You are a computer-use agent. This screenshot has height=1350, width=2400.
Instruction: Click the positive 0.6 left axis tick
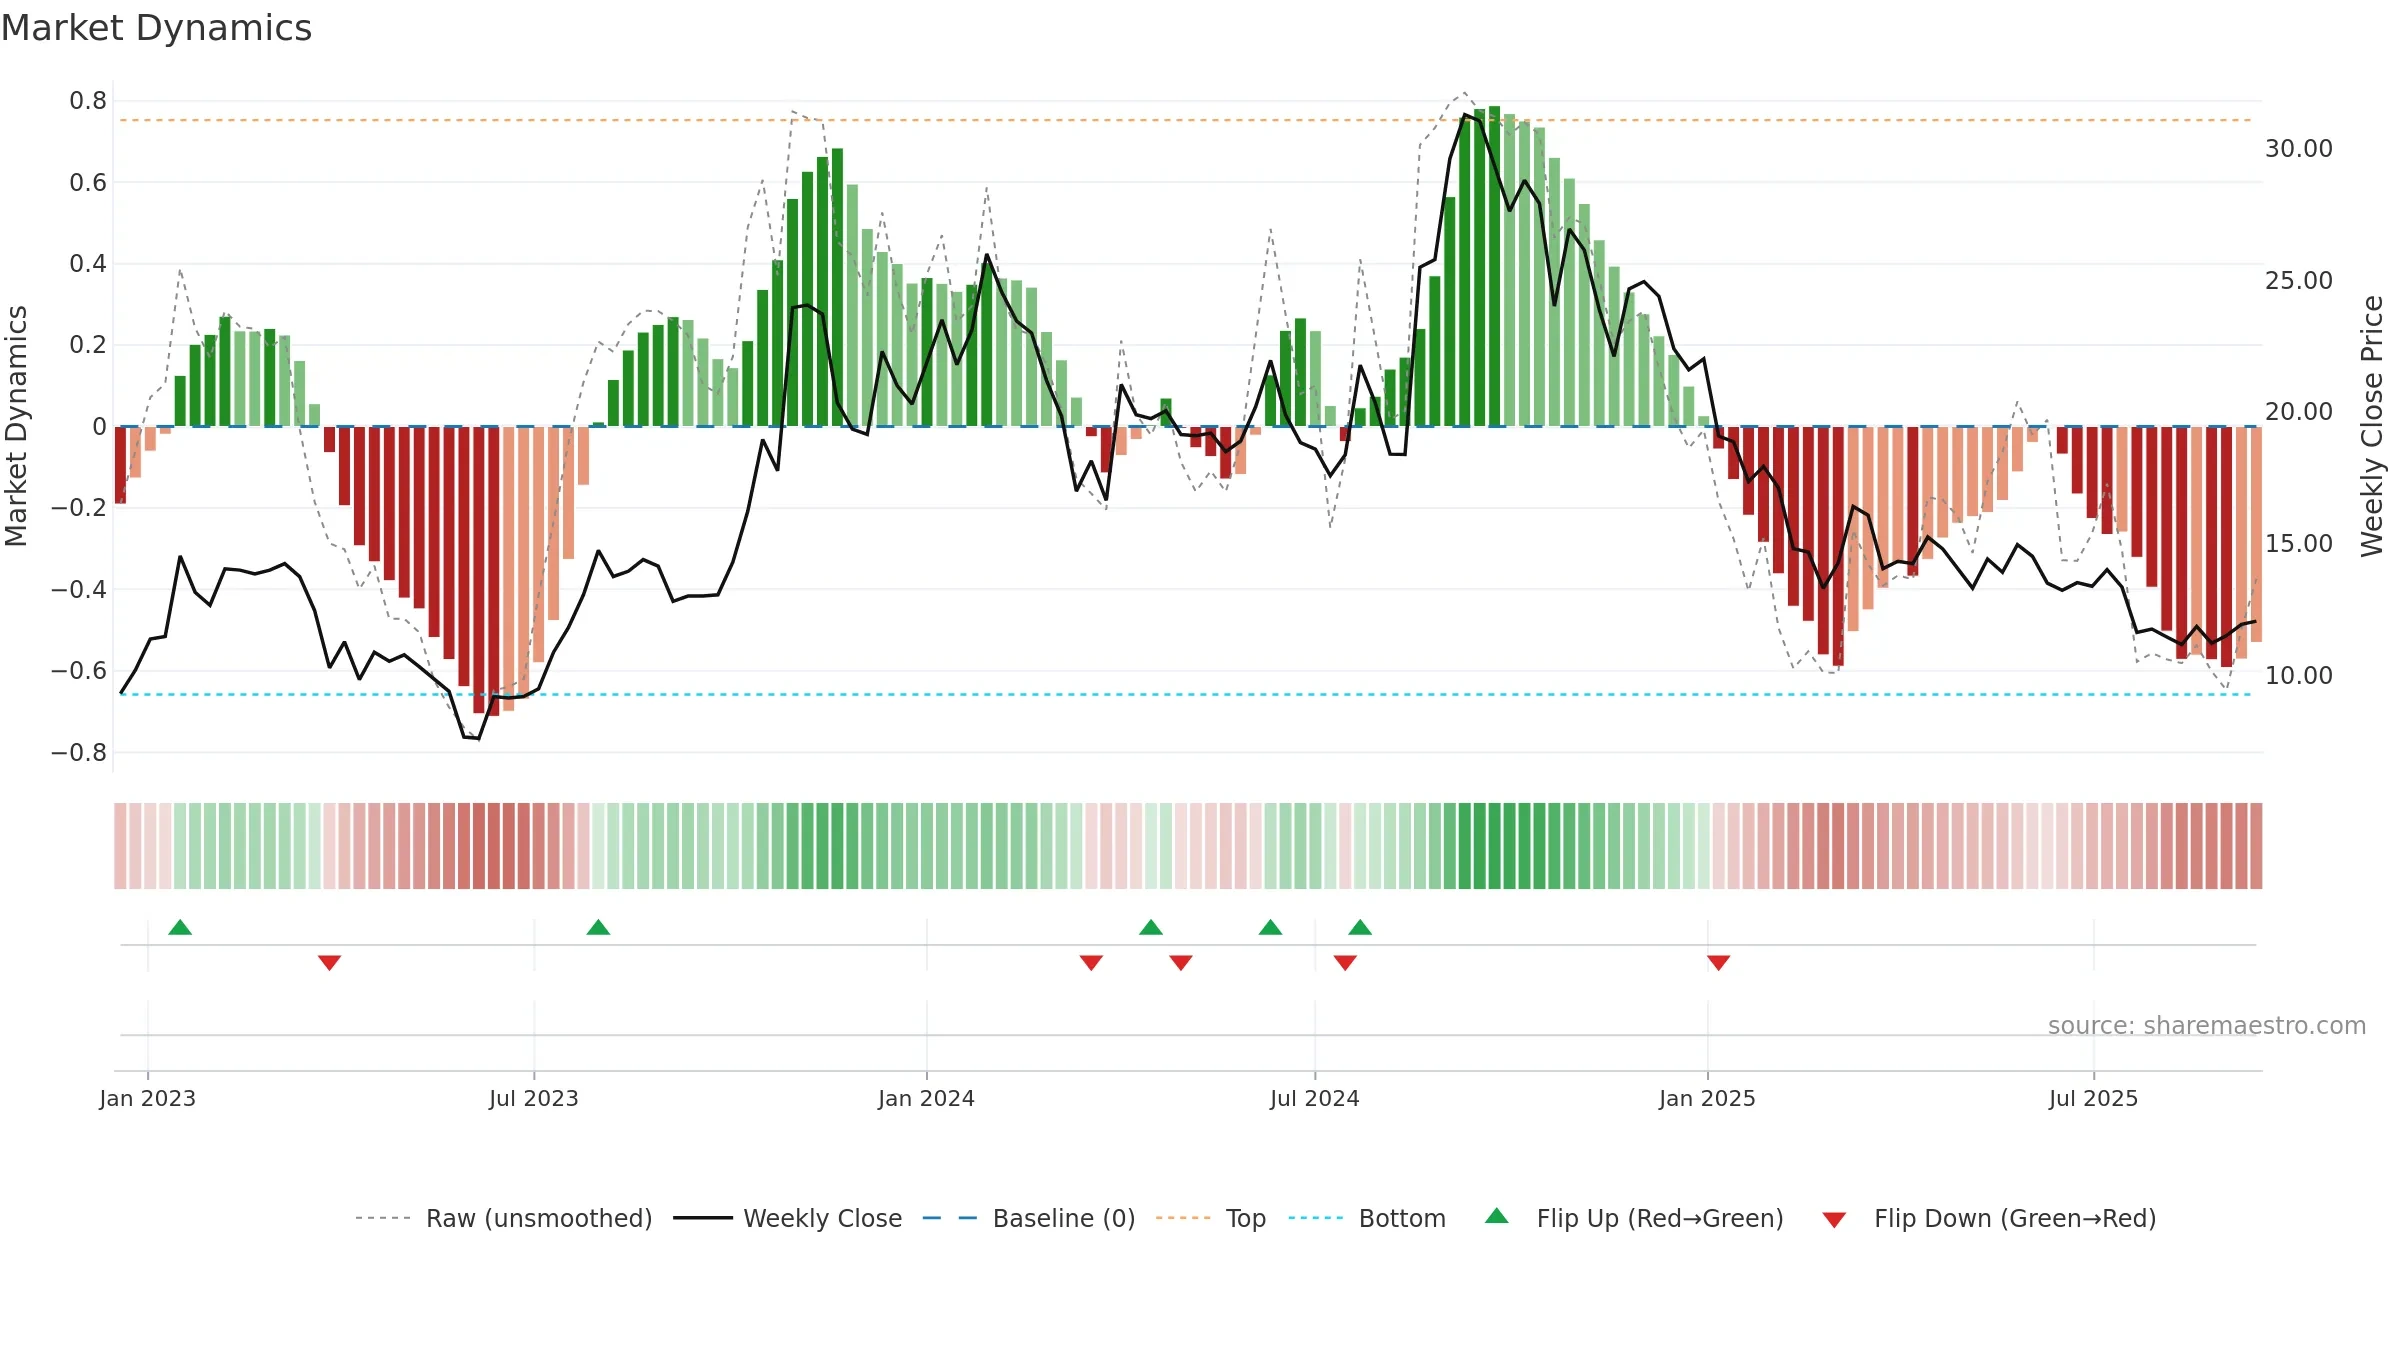(88, 182)
